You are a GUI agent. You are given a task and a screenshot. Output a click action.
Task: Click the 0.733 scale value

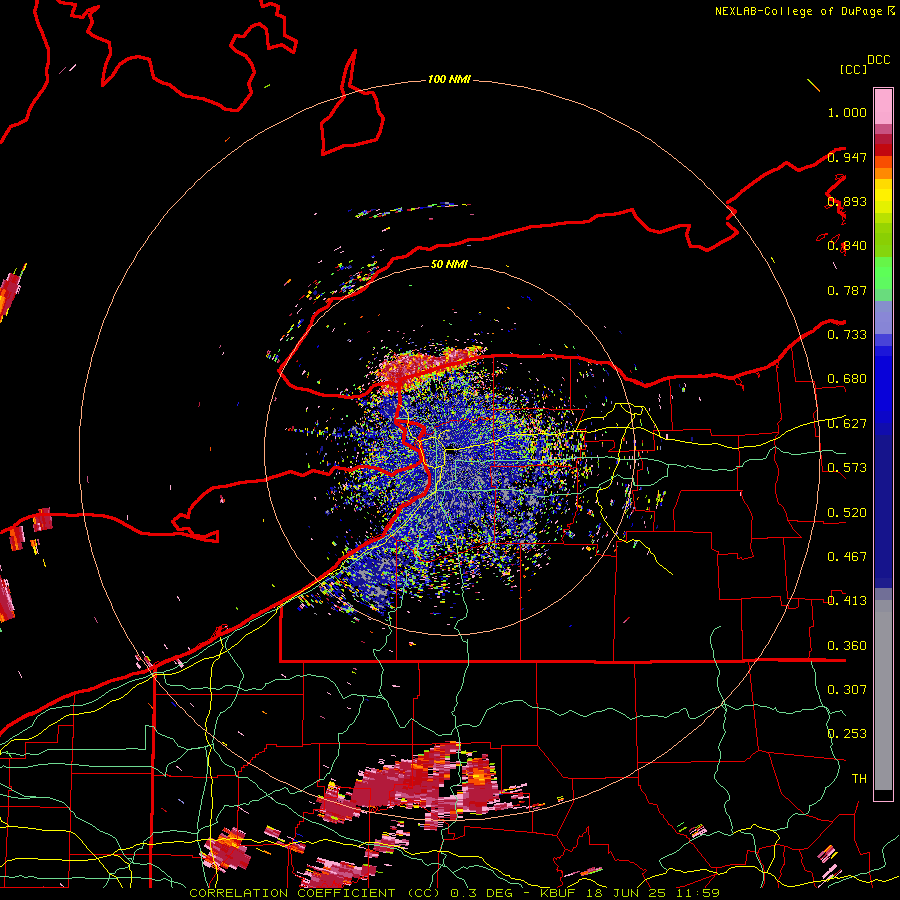point(847,335)
